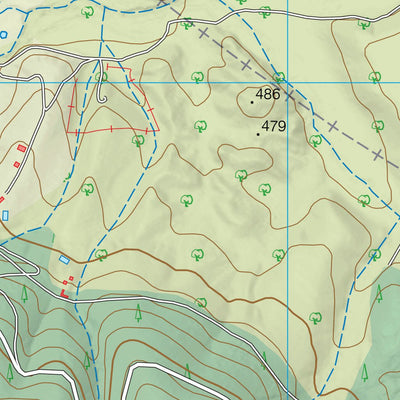Viewport: 400px width, 400px height.
Task: Click the blue building just above the thick contour
Action: (64, 259)
